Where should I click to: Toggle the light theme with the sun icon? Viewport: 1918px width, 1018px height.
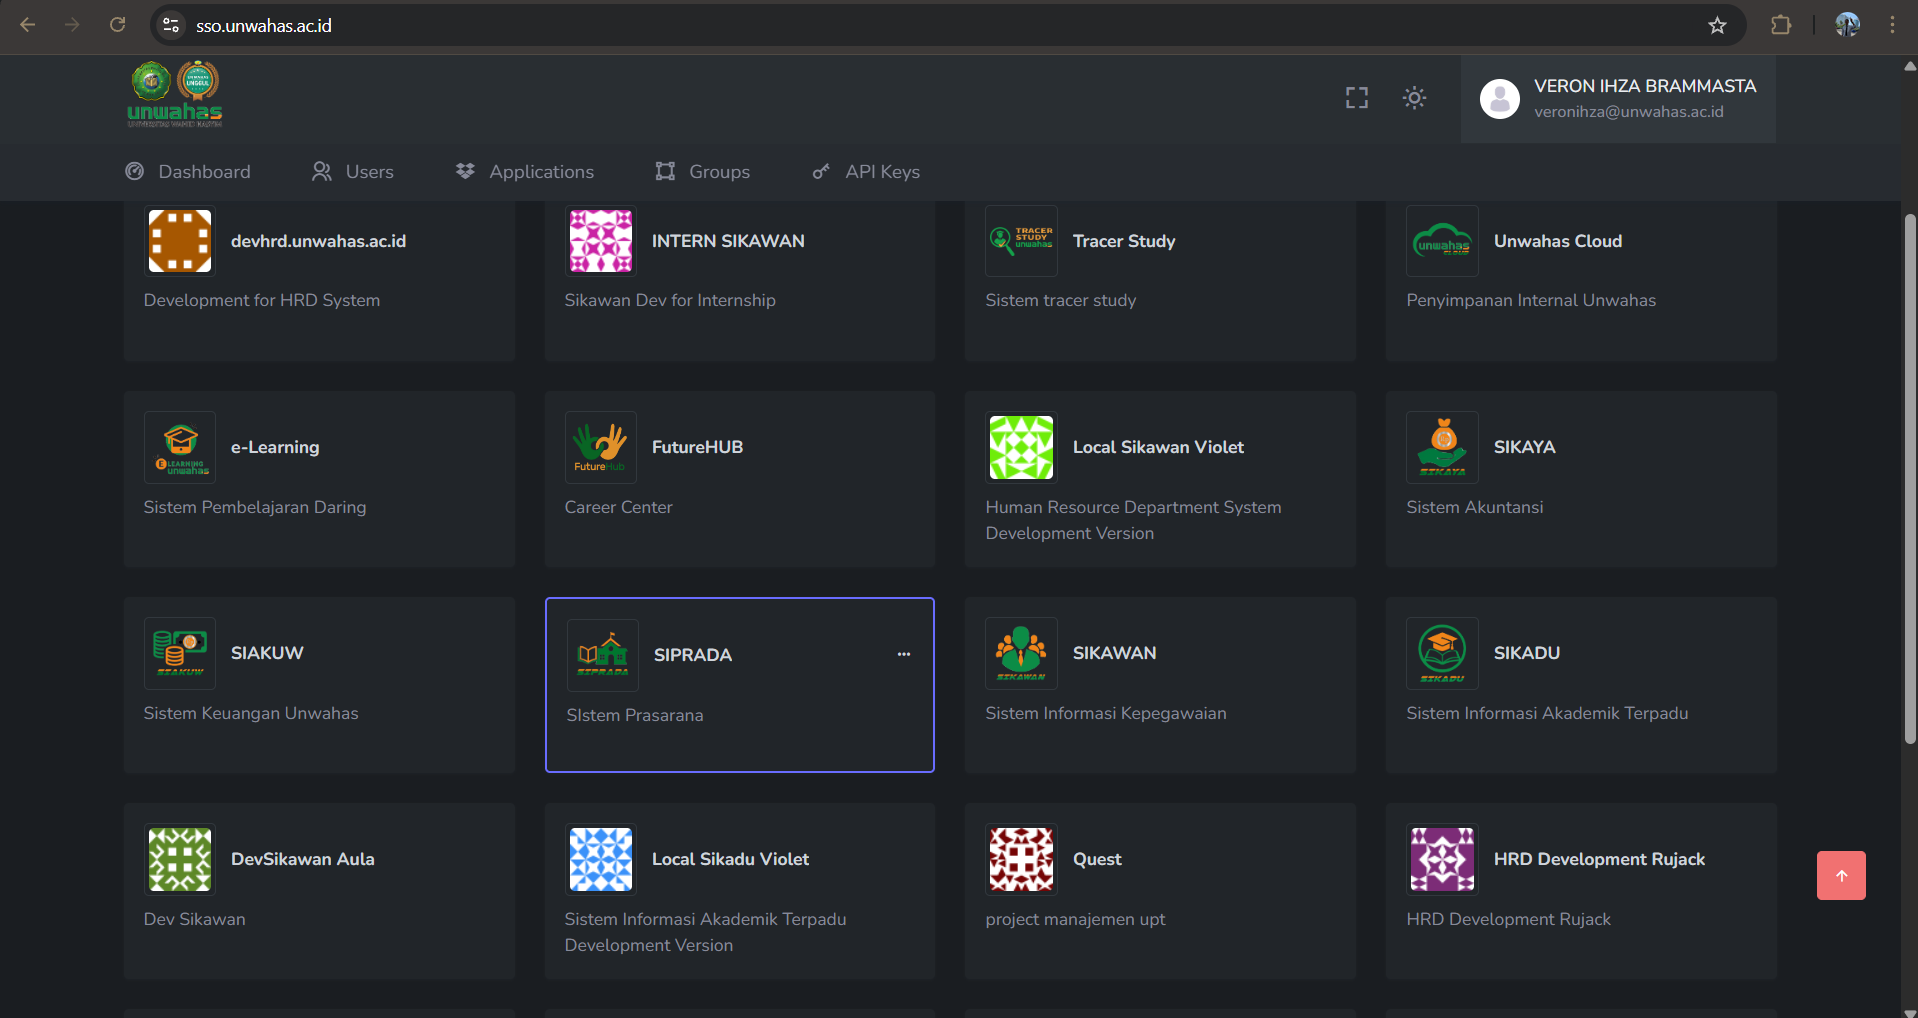pos(1414,97)
